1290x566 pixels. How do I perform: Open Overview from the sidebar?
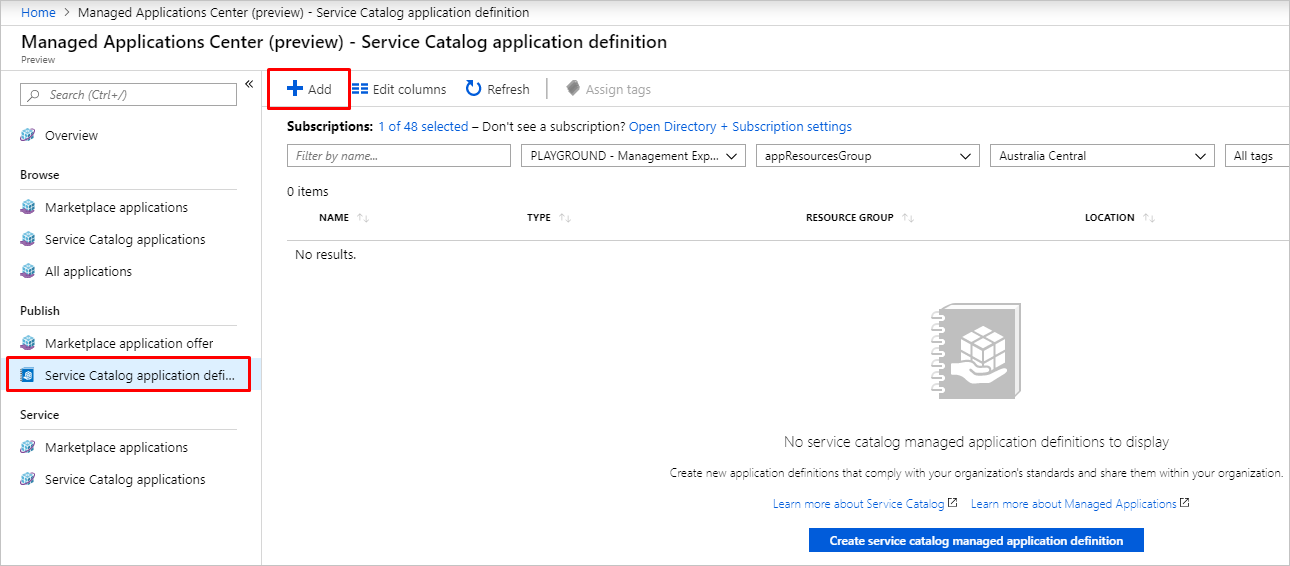click(71, 135)
